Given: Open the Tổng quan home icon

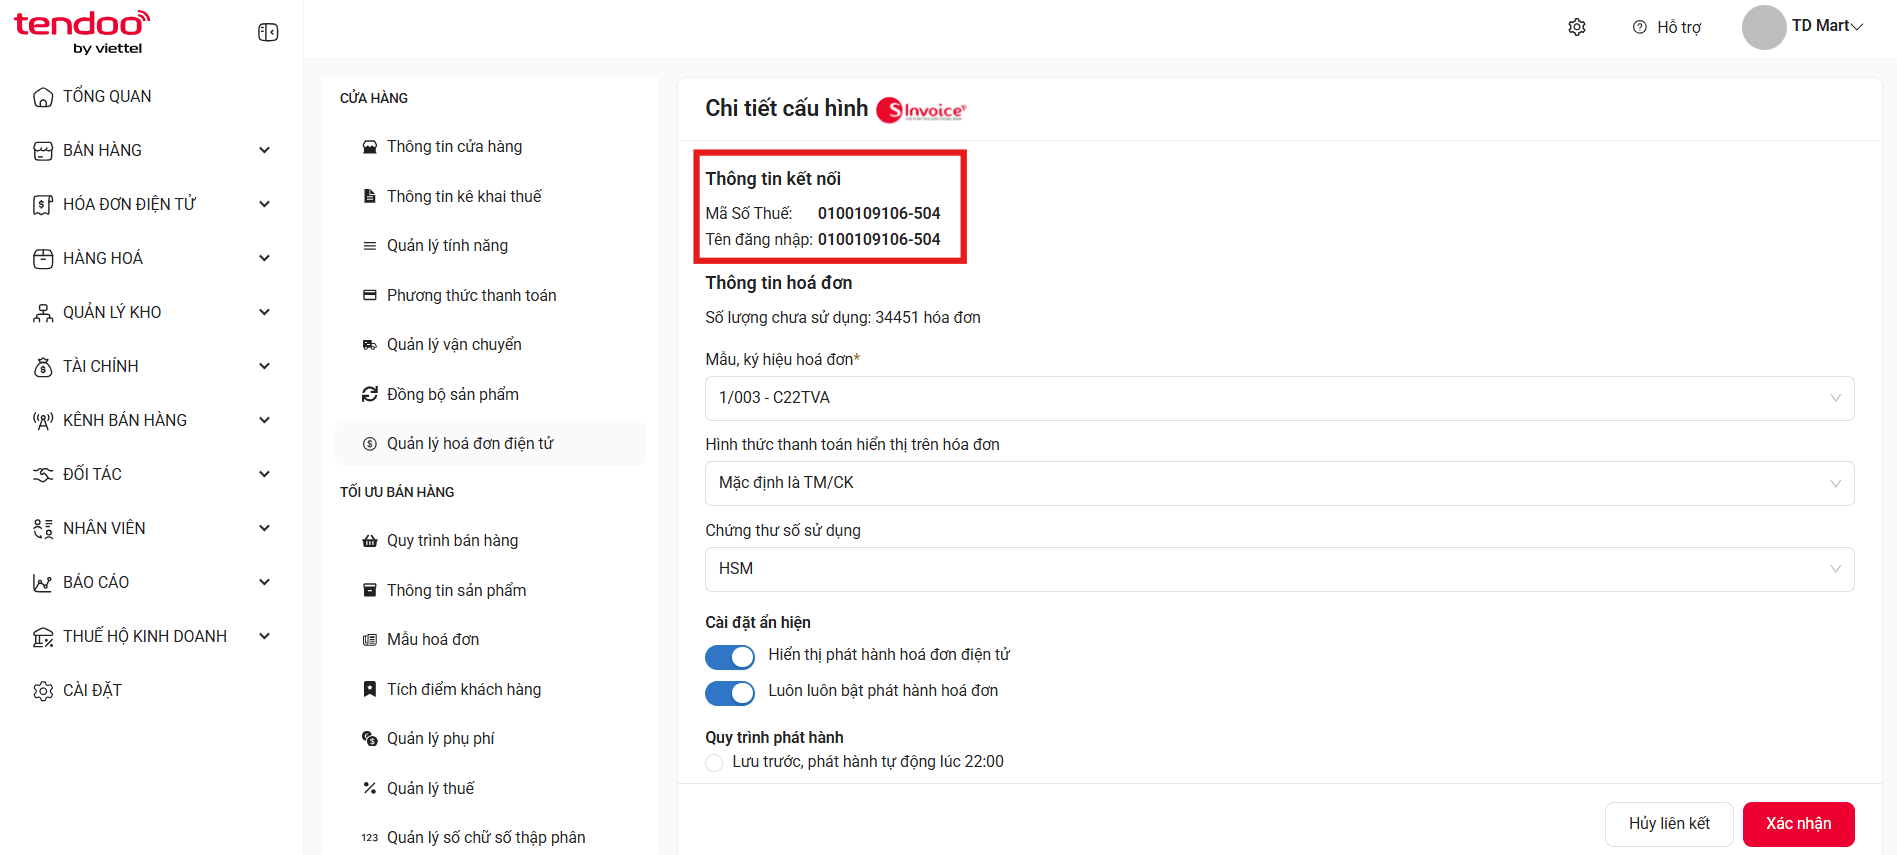Looking at the screenshot, I should (x=43, y=97).
